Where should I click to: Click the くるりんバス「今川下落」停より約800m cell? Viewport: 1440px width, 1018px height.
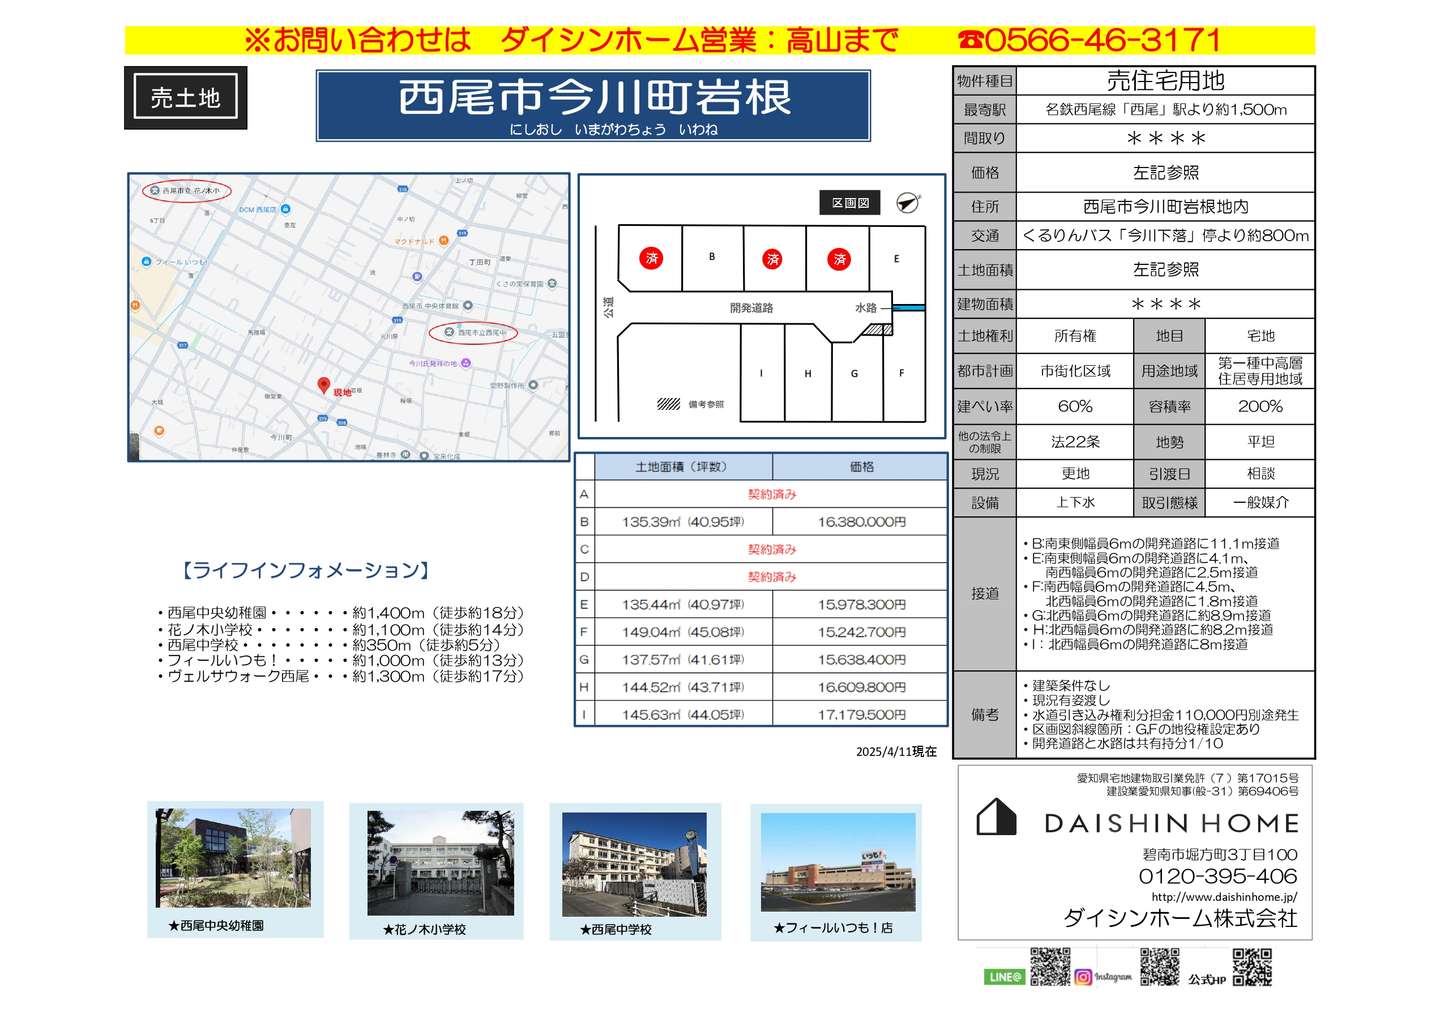pyautogui.click(x=1165, y=236)
